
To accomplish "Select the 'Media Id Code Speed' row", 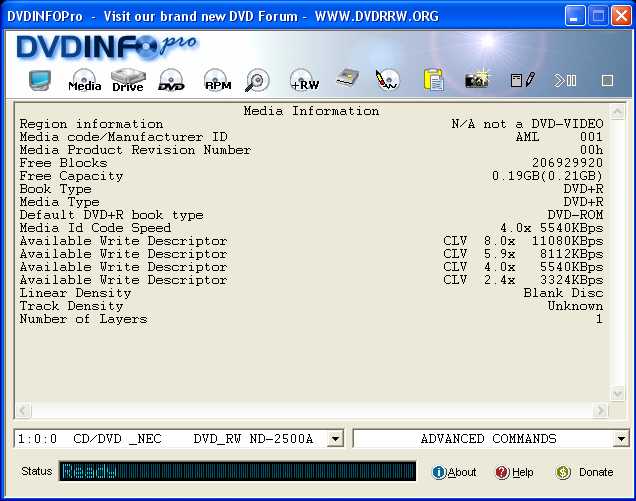I will point(311,228).
